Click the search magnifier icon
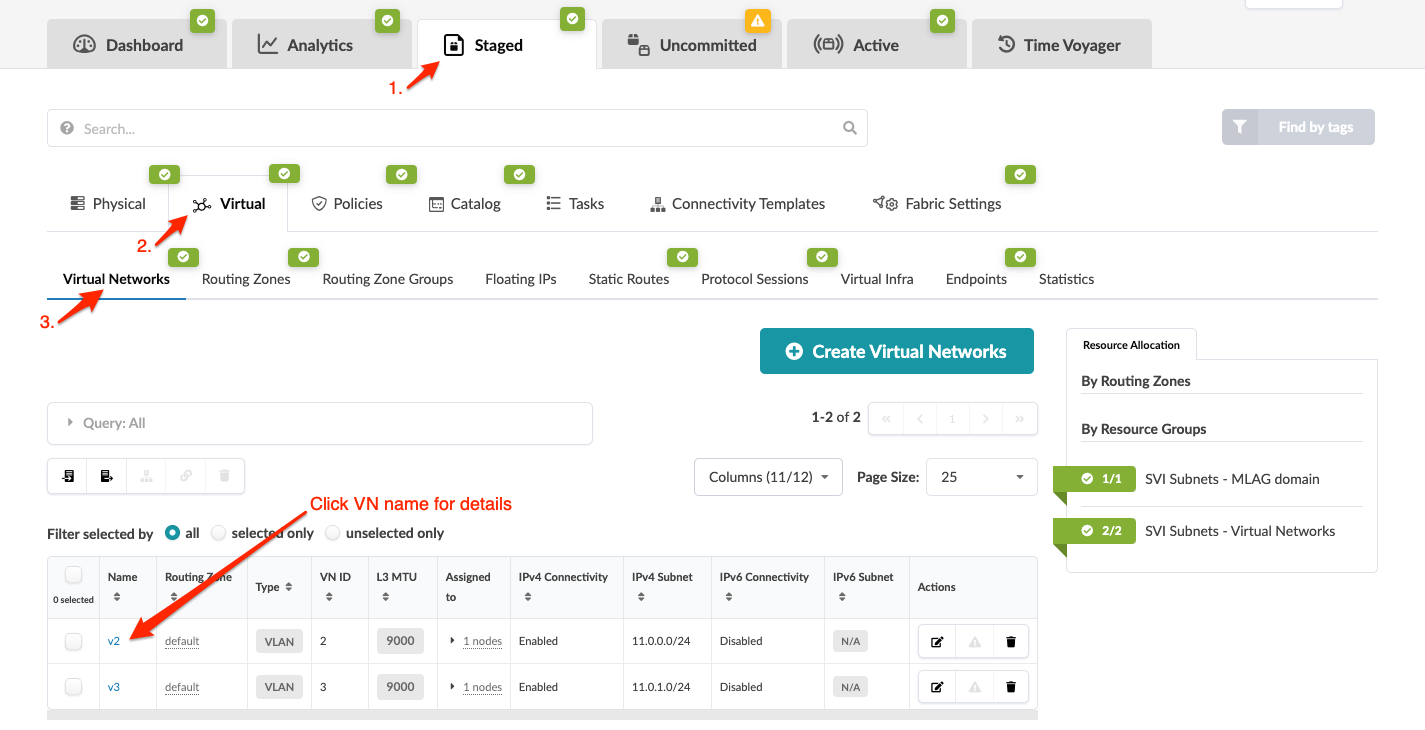The height and width of the screenshot is (730, 1425). [850, 128]
